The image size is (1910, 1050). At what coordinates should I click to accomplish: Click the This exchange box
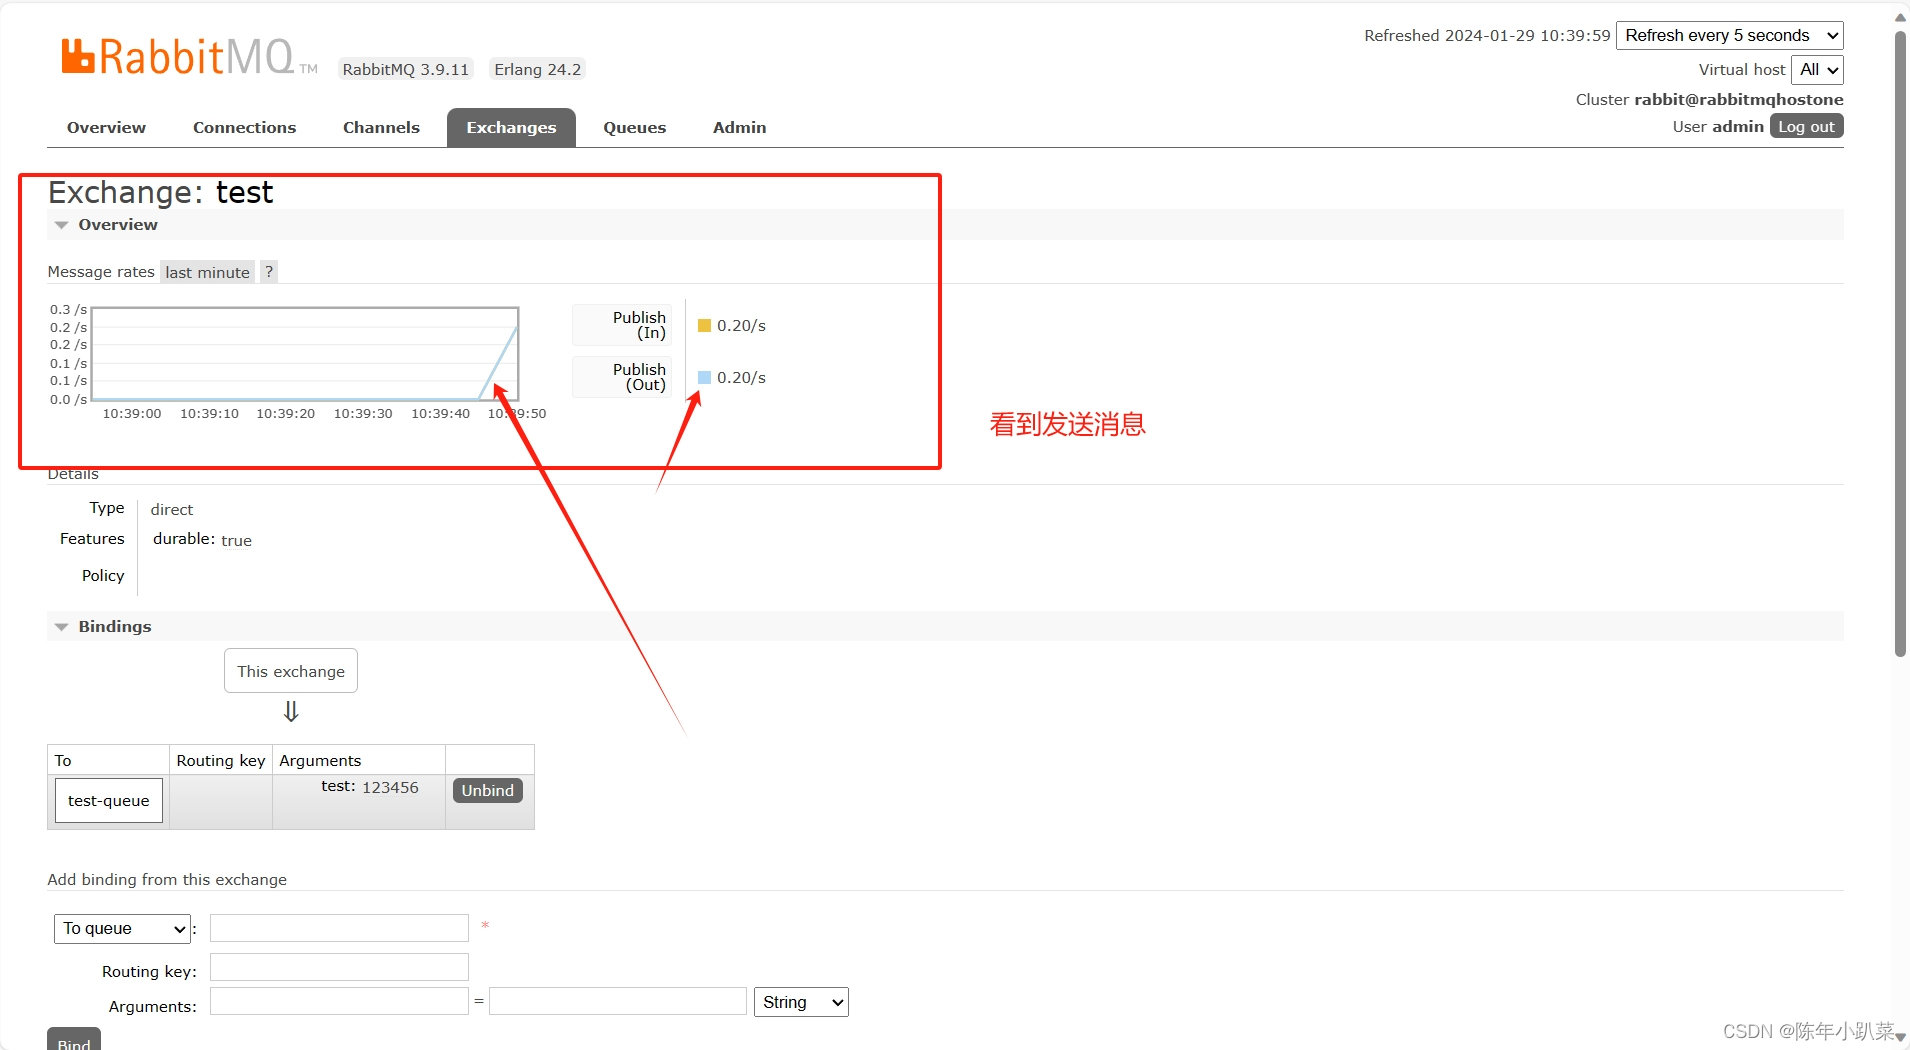[291, 671]
